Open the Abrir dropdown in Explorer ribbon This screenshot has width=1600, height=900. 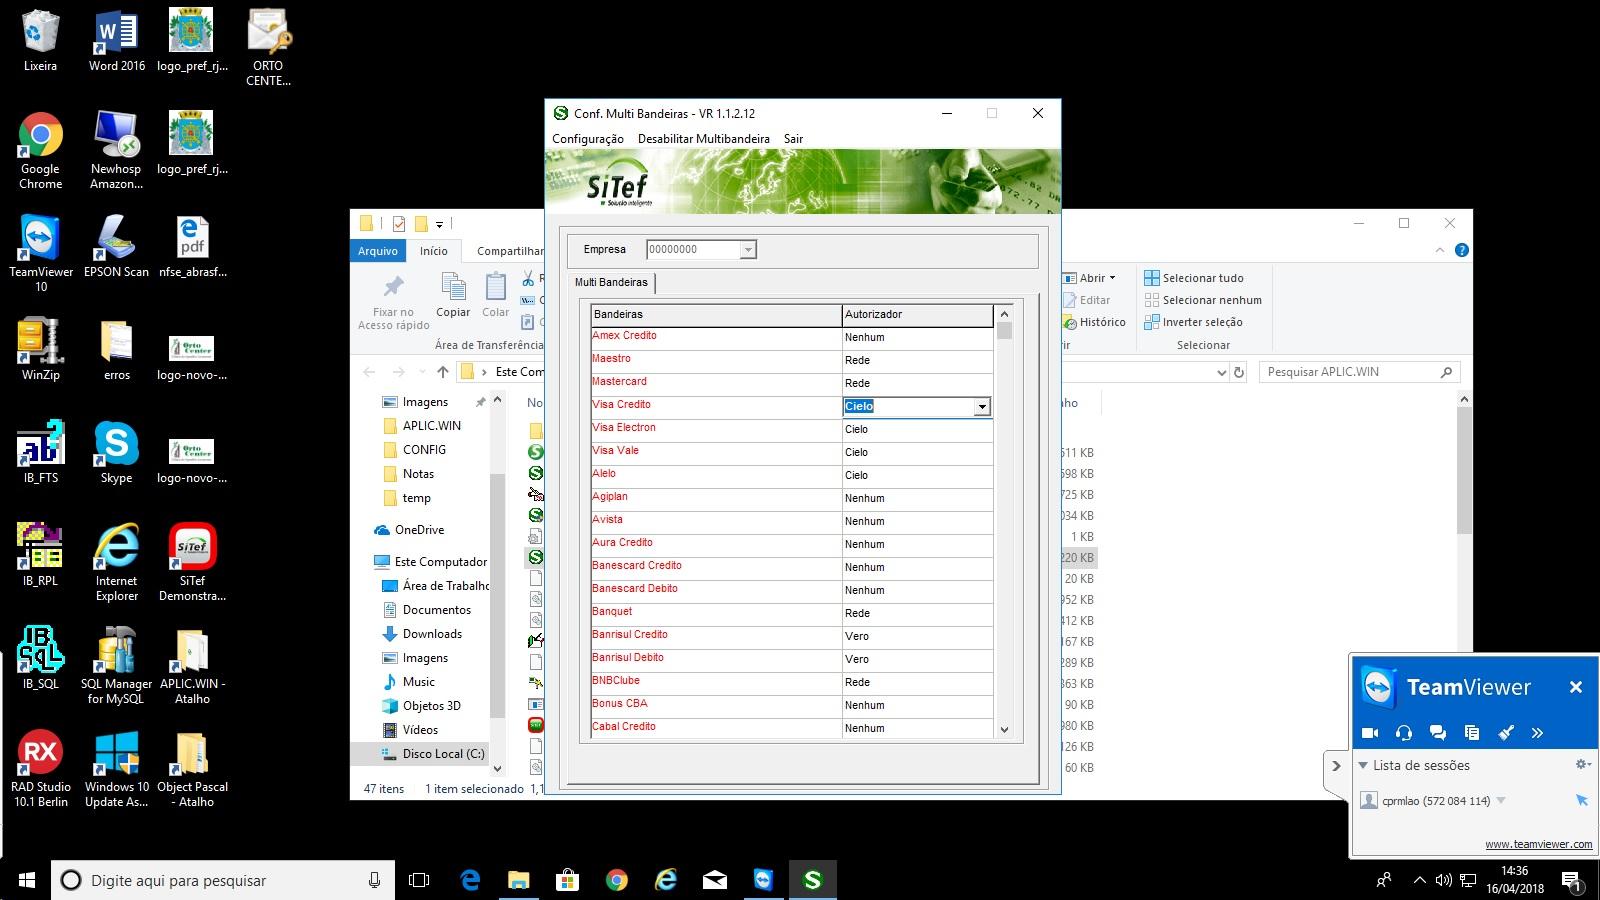(1089, 278)
